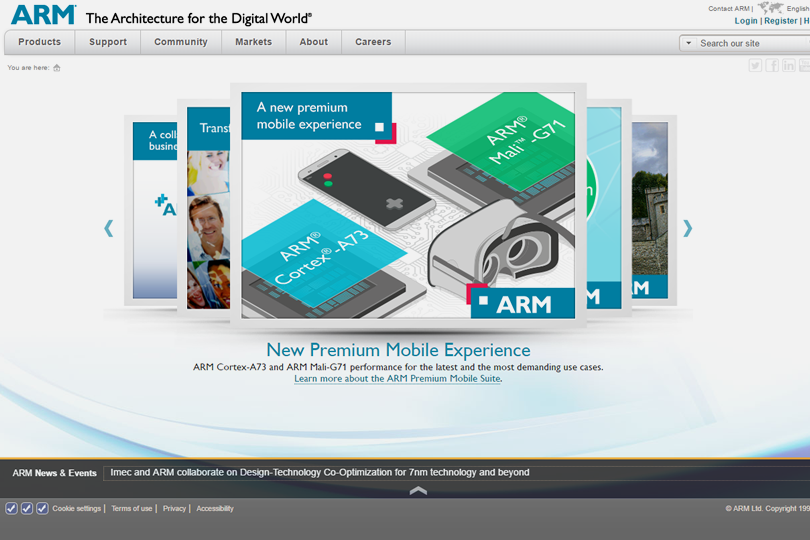Viewport: 810px width, 540px height.
Task: Follow the Learn more about ARM Premium Mobile Suite link
Action: pos(397,378)
